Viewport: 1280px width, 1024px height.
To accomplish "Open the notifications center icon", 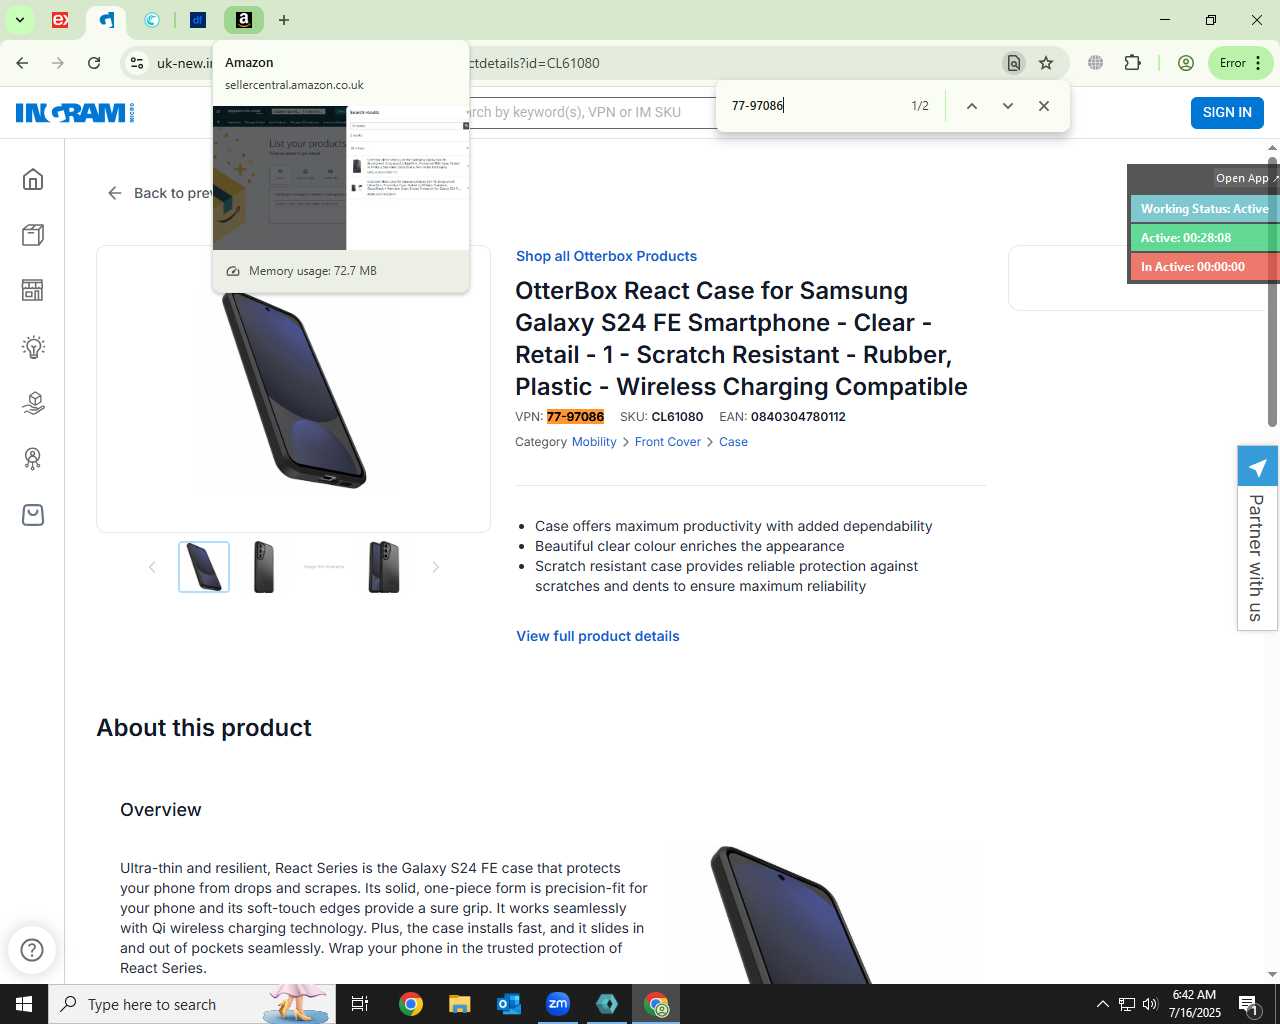I will pos(1248,1004).
